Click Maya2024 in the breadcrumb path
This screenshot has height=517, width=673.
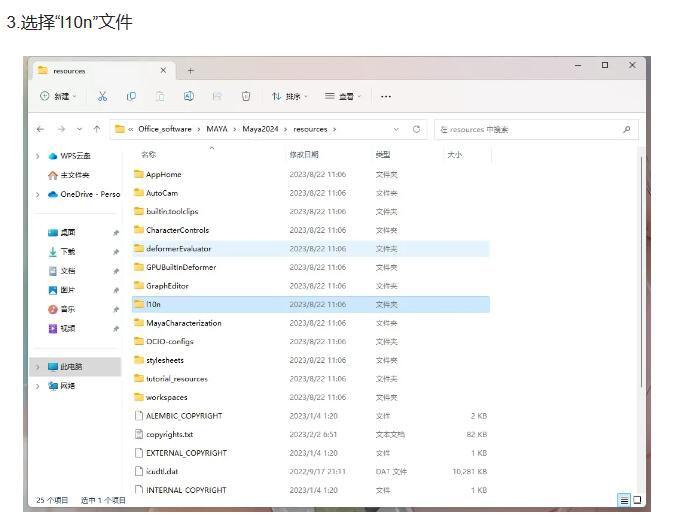[x=263, y=129]
